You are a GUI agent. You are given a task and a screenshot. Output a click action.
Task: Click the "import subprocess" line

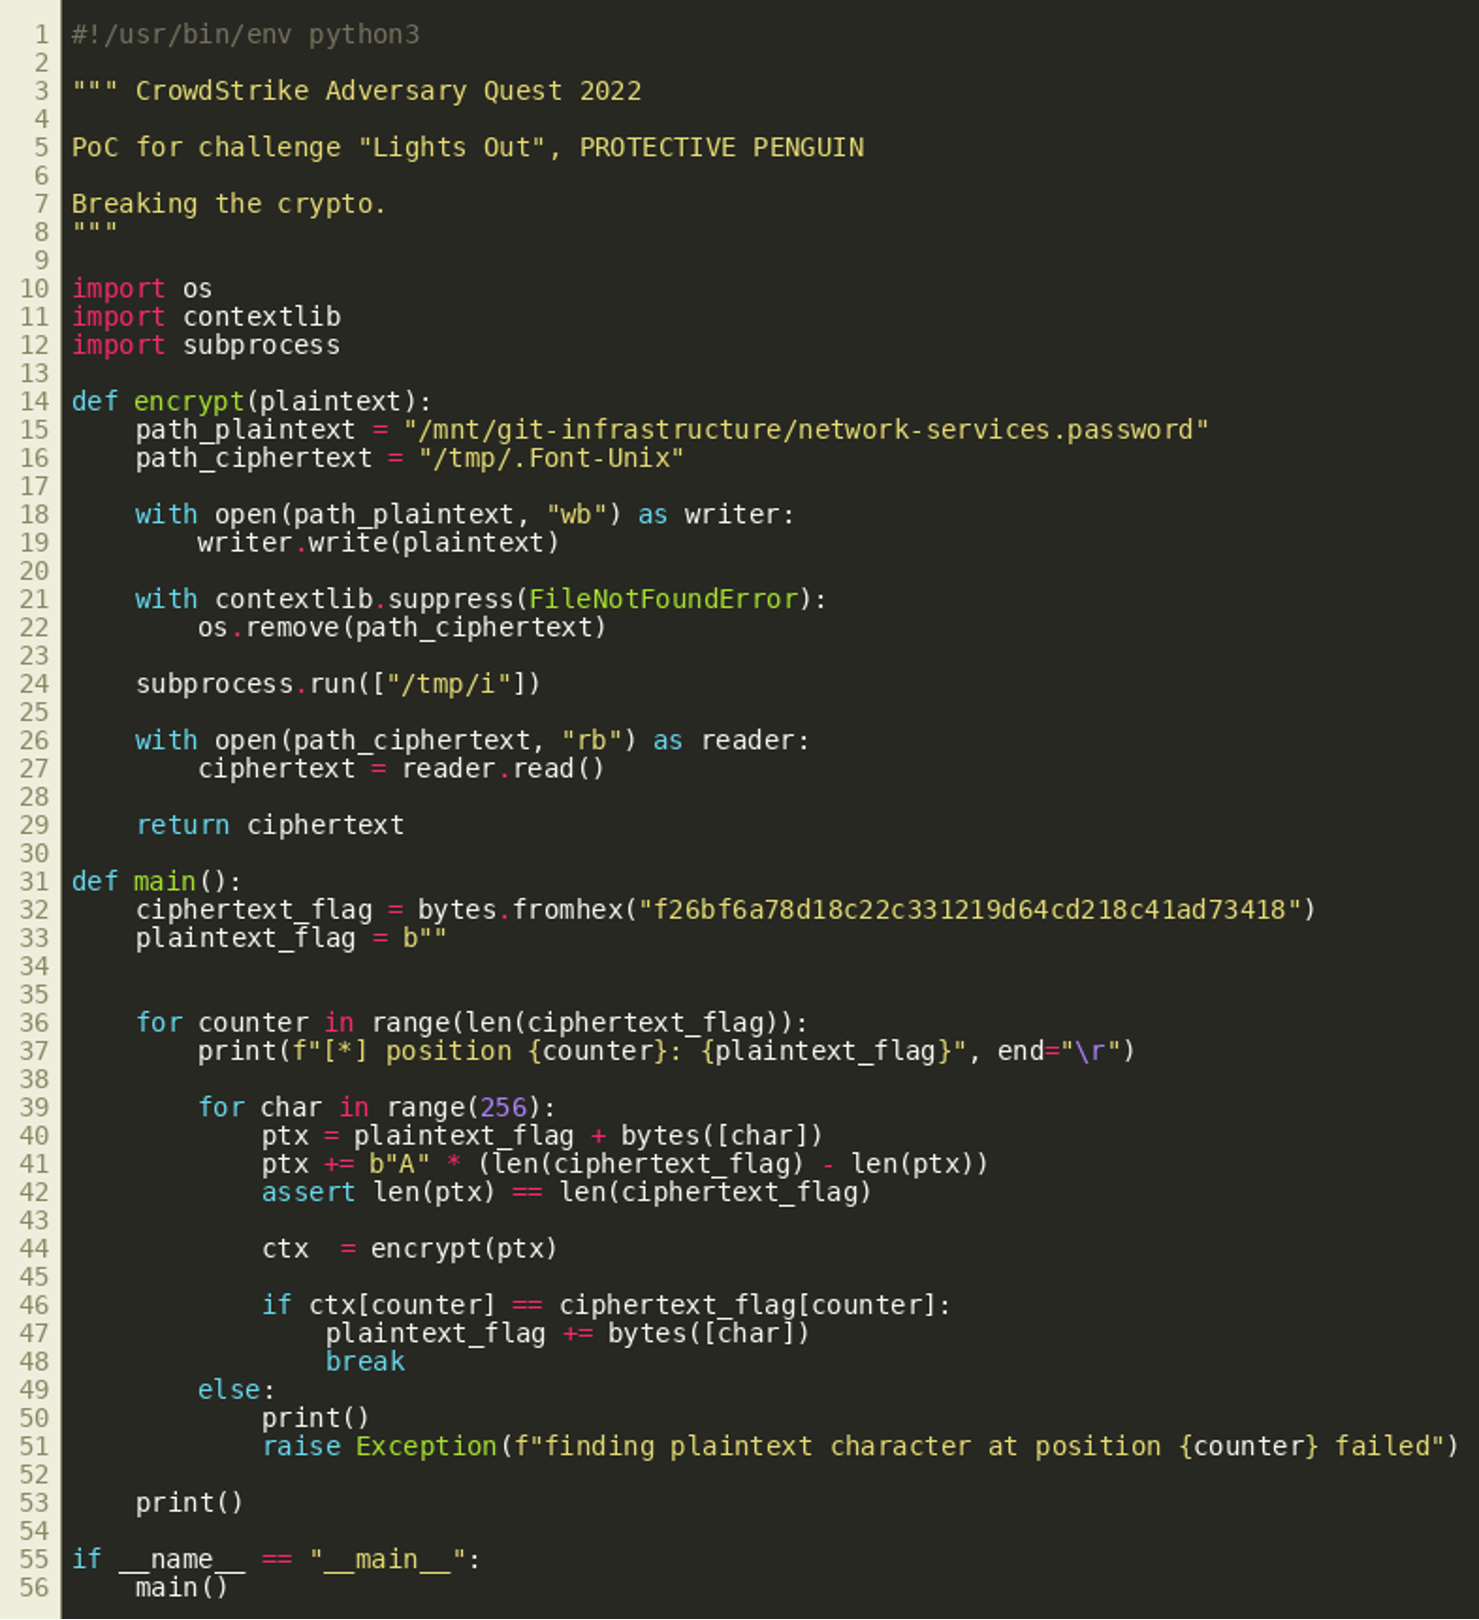click(206, 345)
